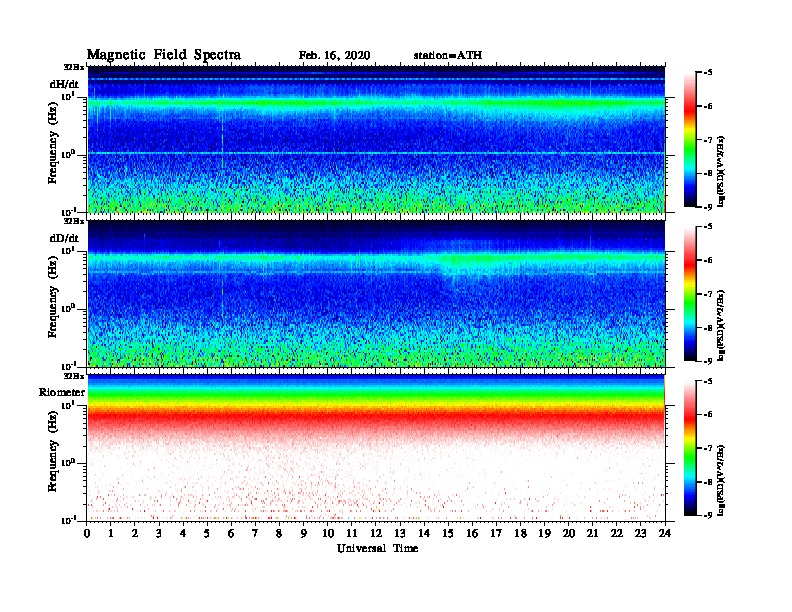Click the hour 2 tick label on time axis

click(x=135, y=533)
